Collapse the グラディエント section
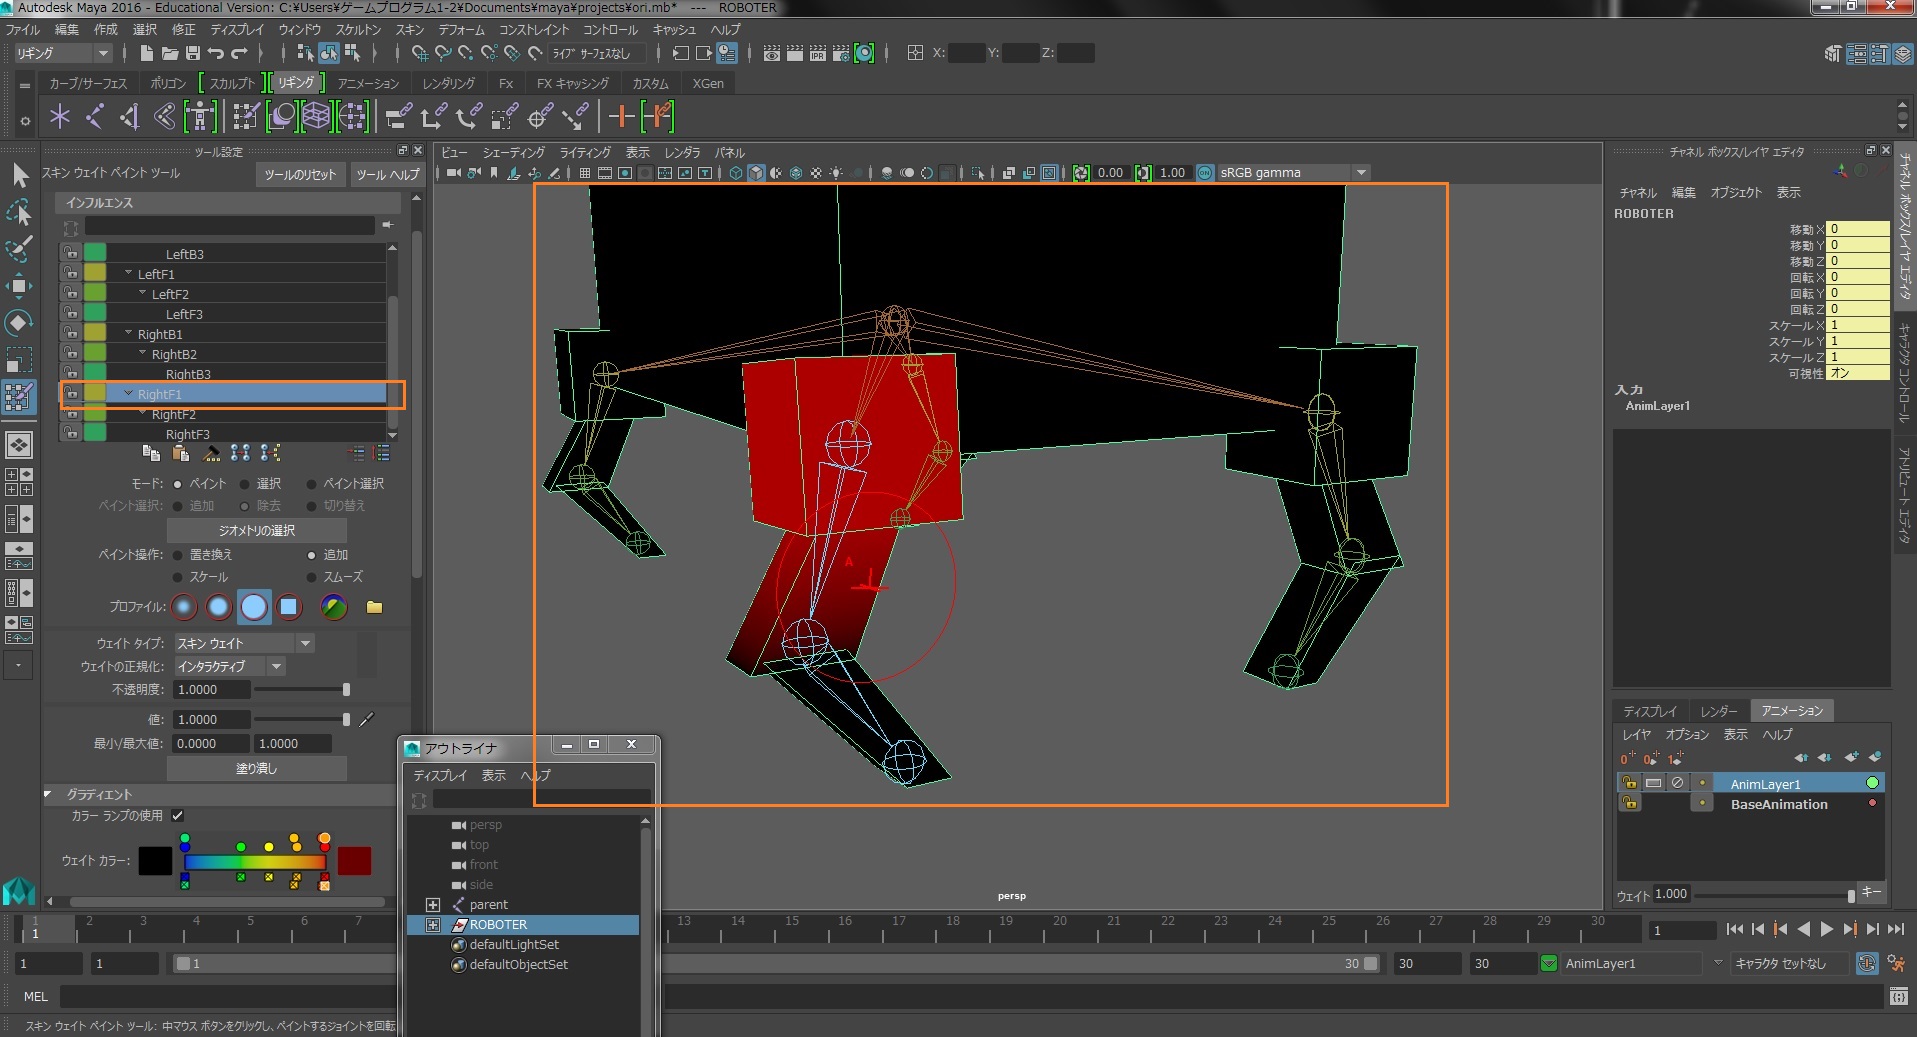This screenshot has width=1917, height=1037. coord(48,794)
